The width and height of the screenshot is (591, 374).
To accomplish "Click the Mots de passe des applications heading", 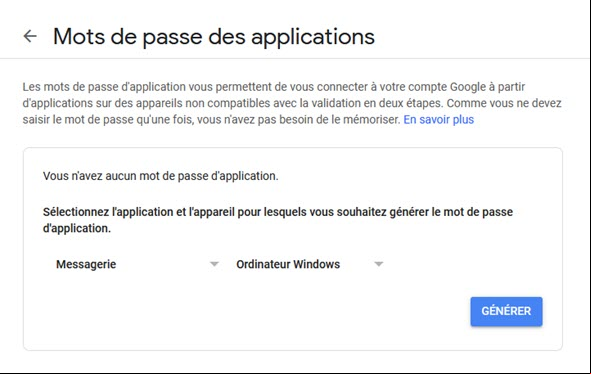I will click(214, 37).
